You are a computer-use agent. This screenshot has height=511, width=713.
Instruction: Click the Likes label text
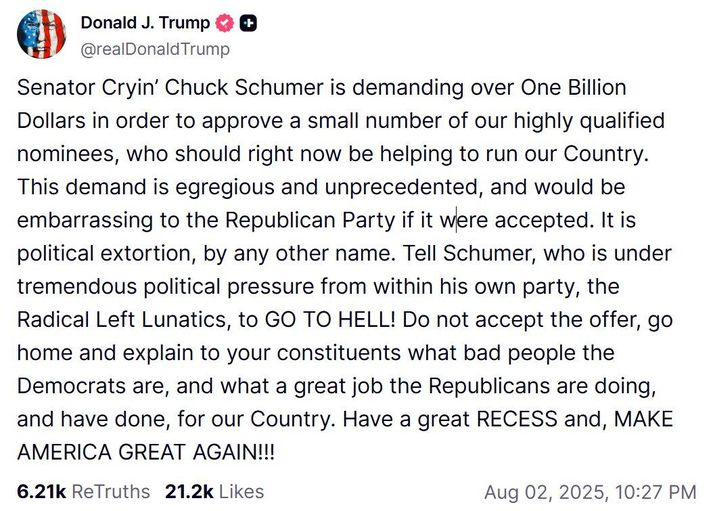tap(241, 491)
